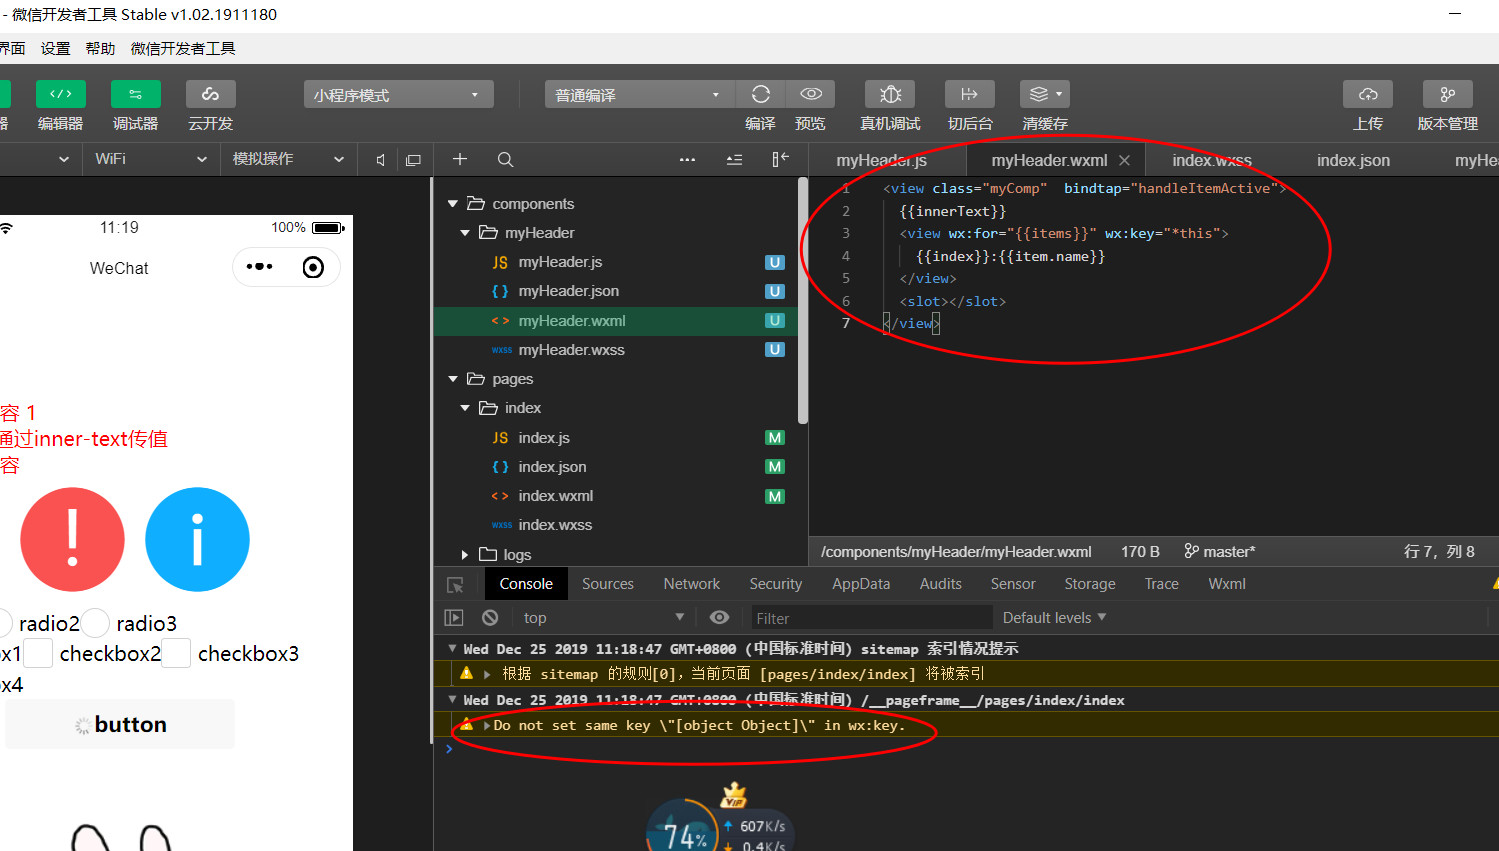The image size is (1499, 851).
Task: Switch to the index.json editor tab
Action: pyautogui.click(x=1353, y=160)
